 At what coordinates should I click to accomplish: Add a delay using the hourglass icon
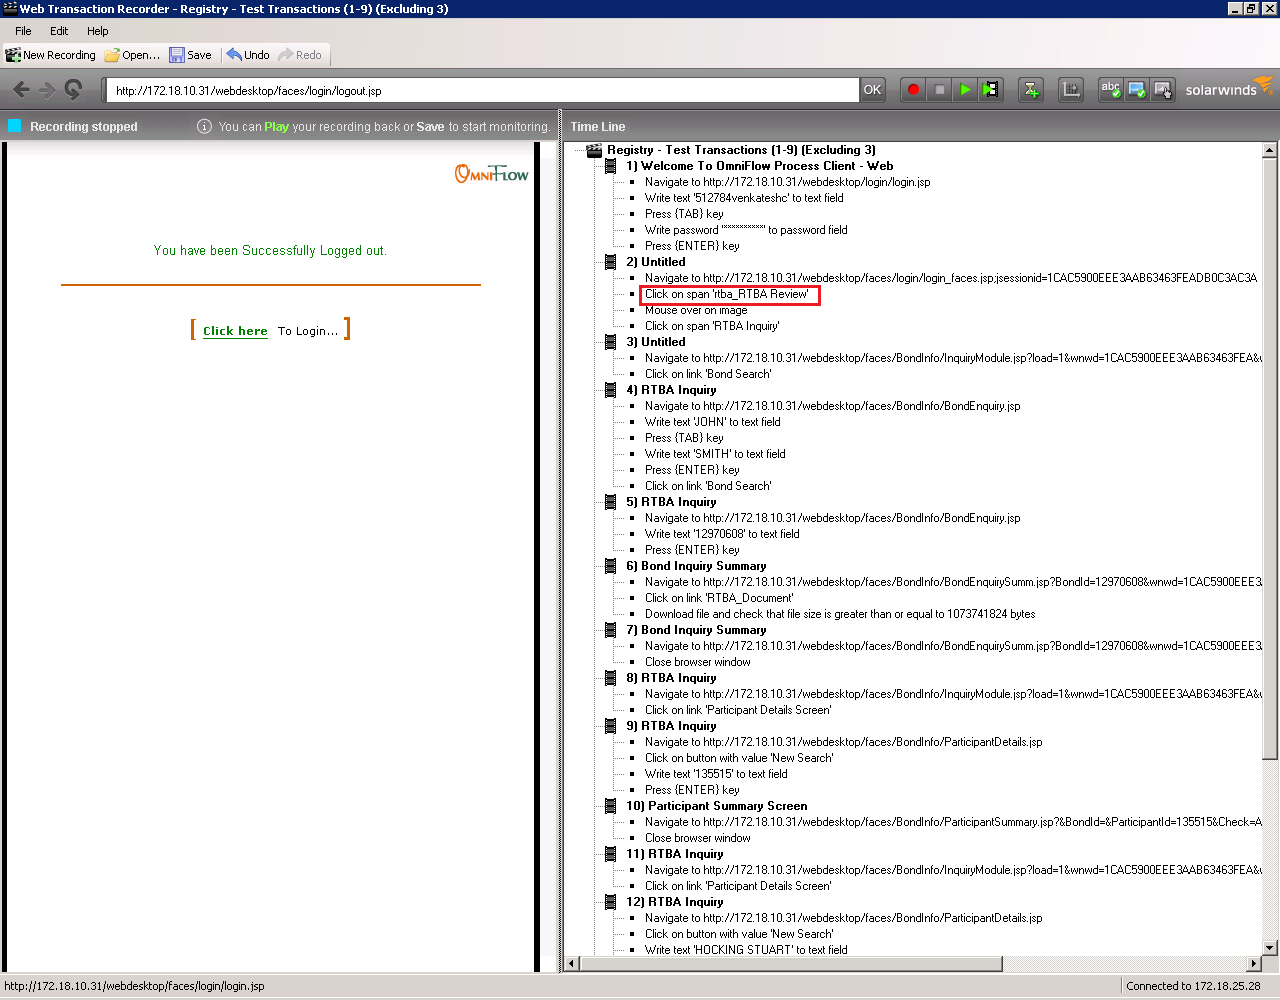coord(1030,89)
